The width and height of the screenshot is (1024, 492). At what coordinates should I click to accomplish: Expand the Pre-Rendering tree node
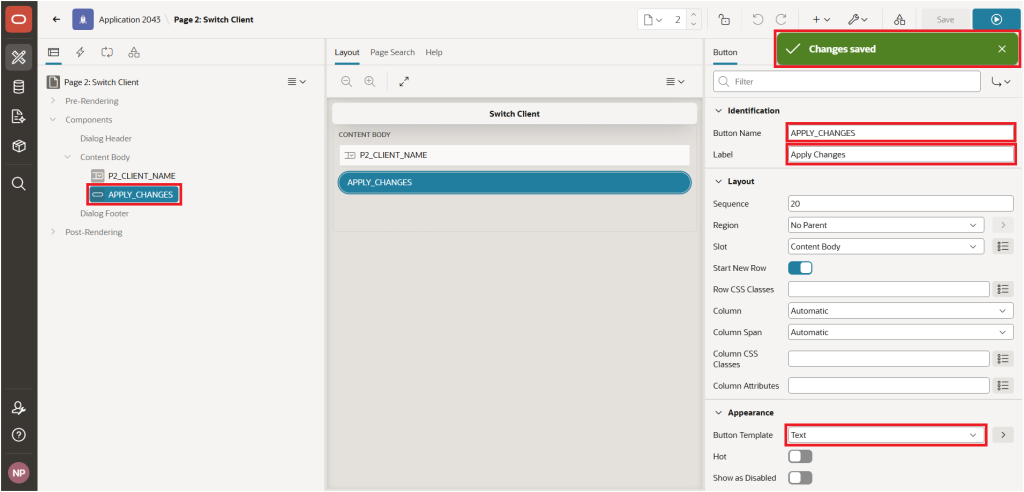(53, 101)
